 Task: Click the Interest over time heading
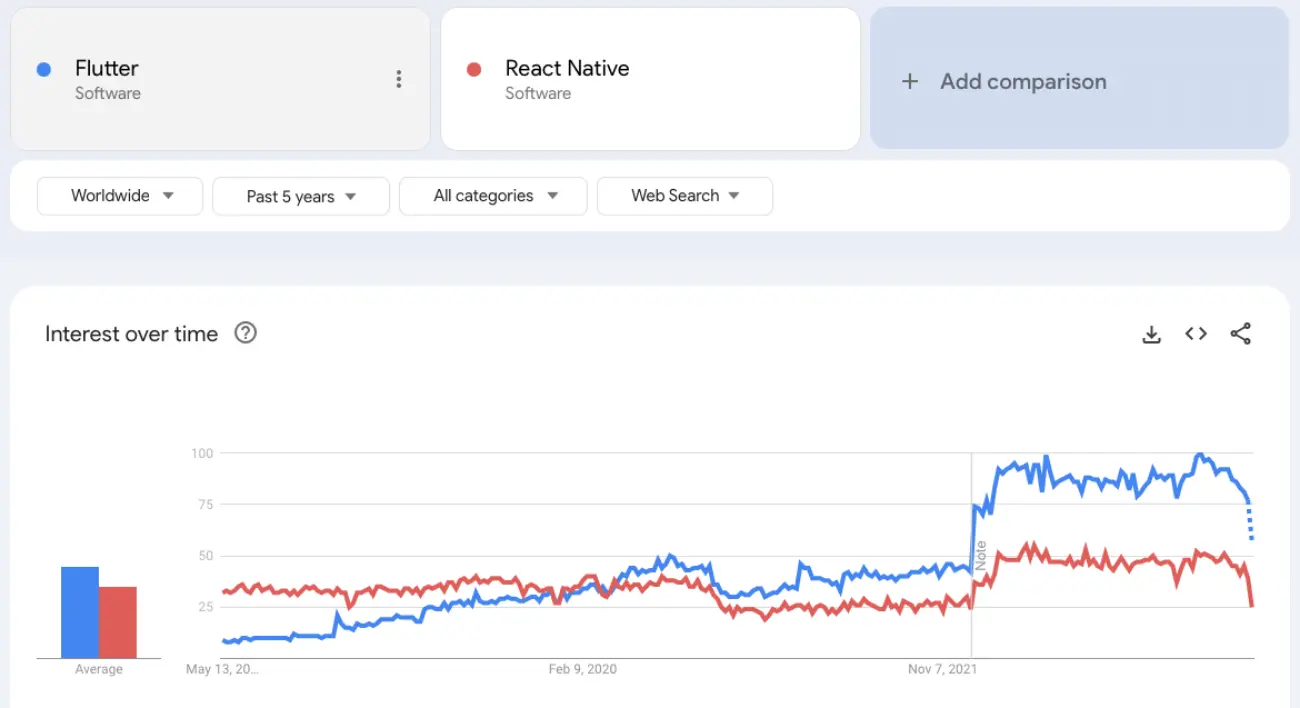(131, 334)
